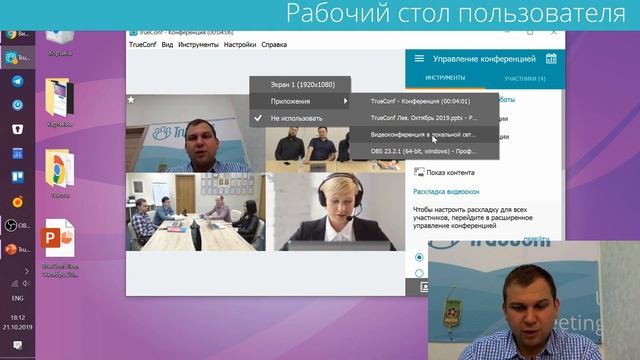
Task: Open the notification center icon on taskbar
Action: tap(17, 345)
